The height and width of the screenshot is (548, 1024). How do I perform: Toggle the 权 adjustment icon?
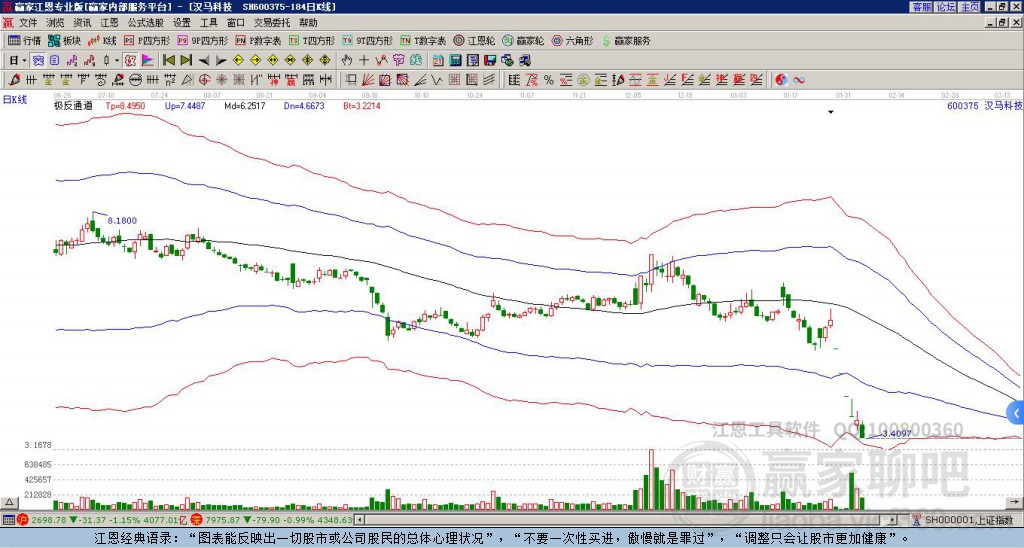[130, 61]
